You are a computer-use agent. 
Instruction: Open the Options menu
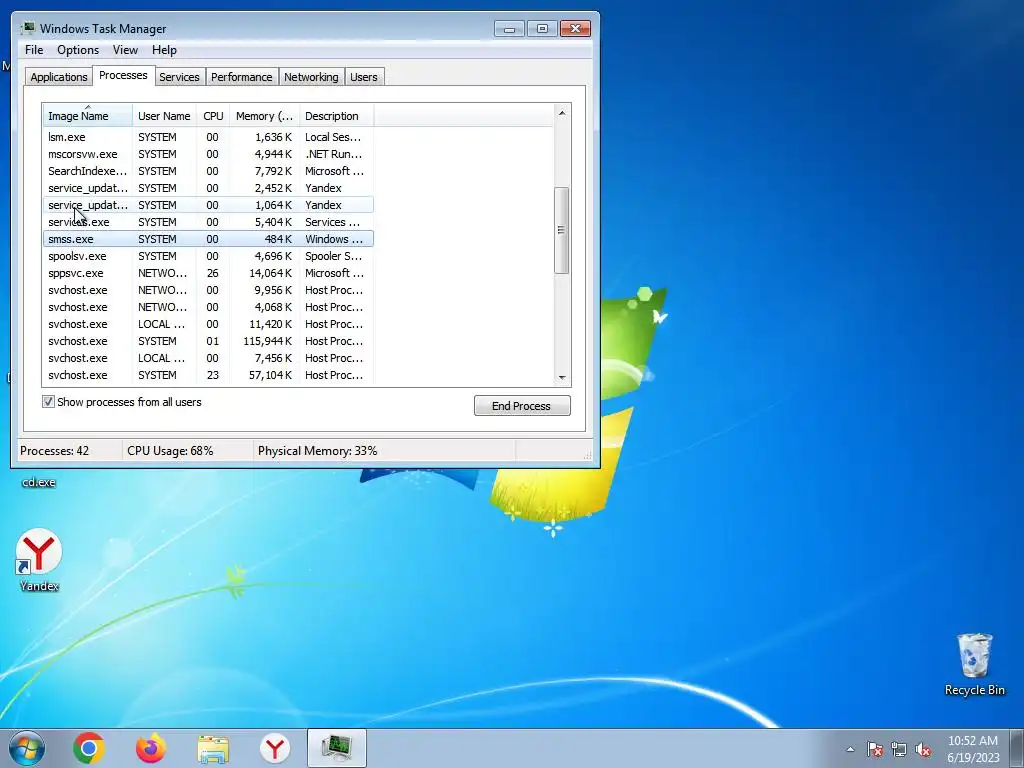tap(78, 50)
